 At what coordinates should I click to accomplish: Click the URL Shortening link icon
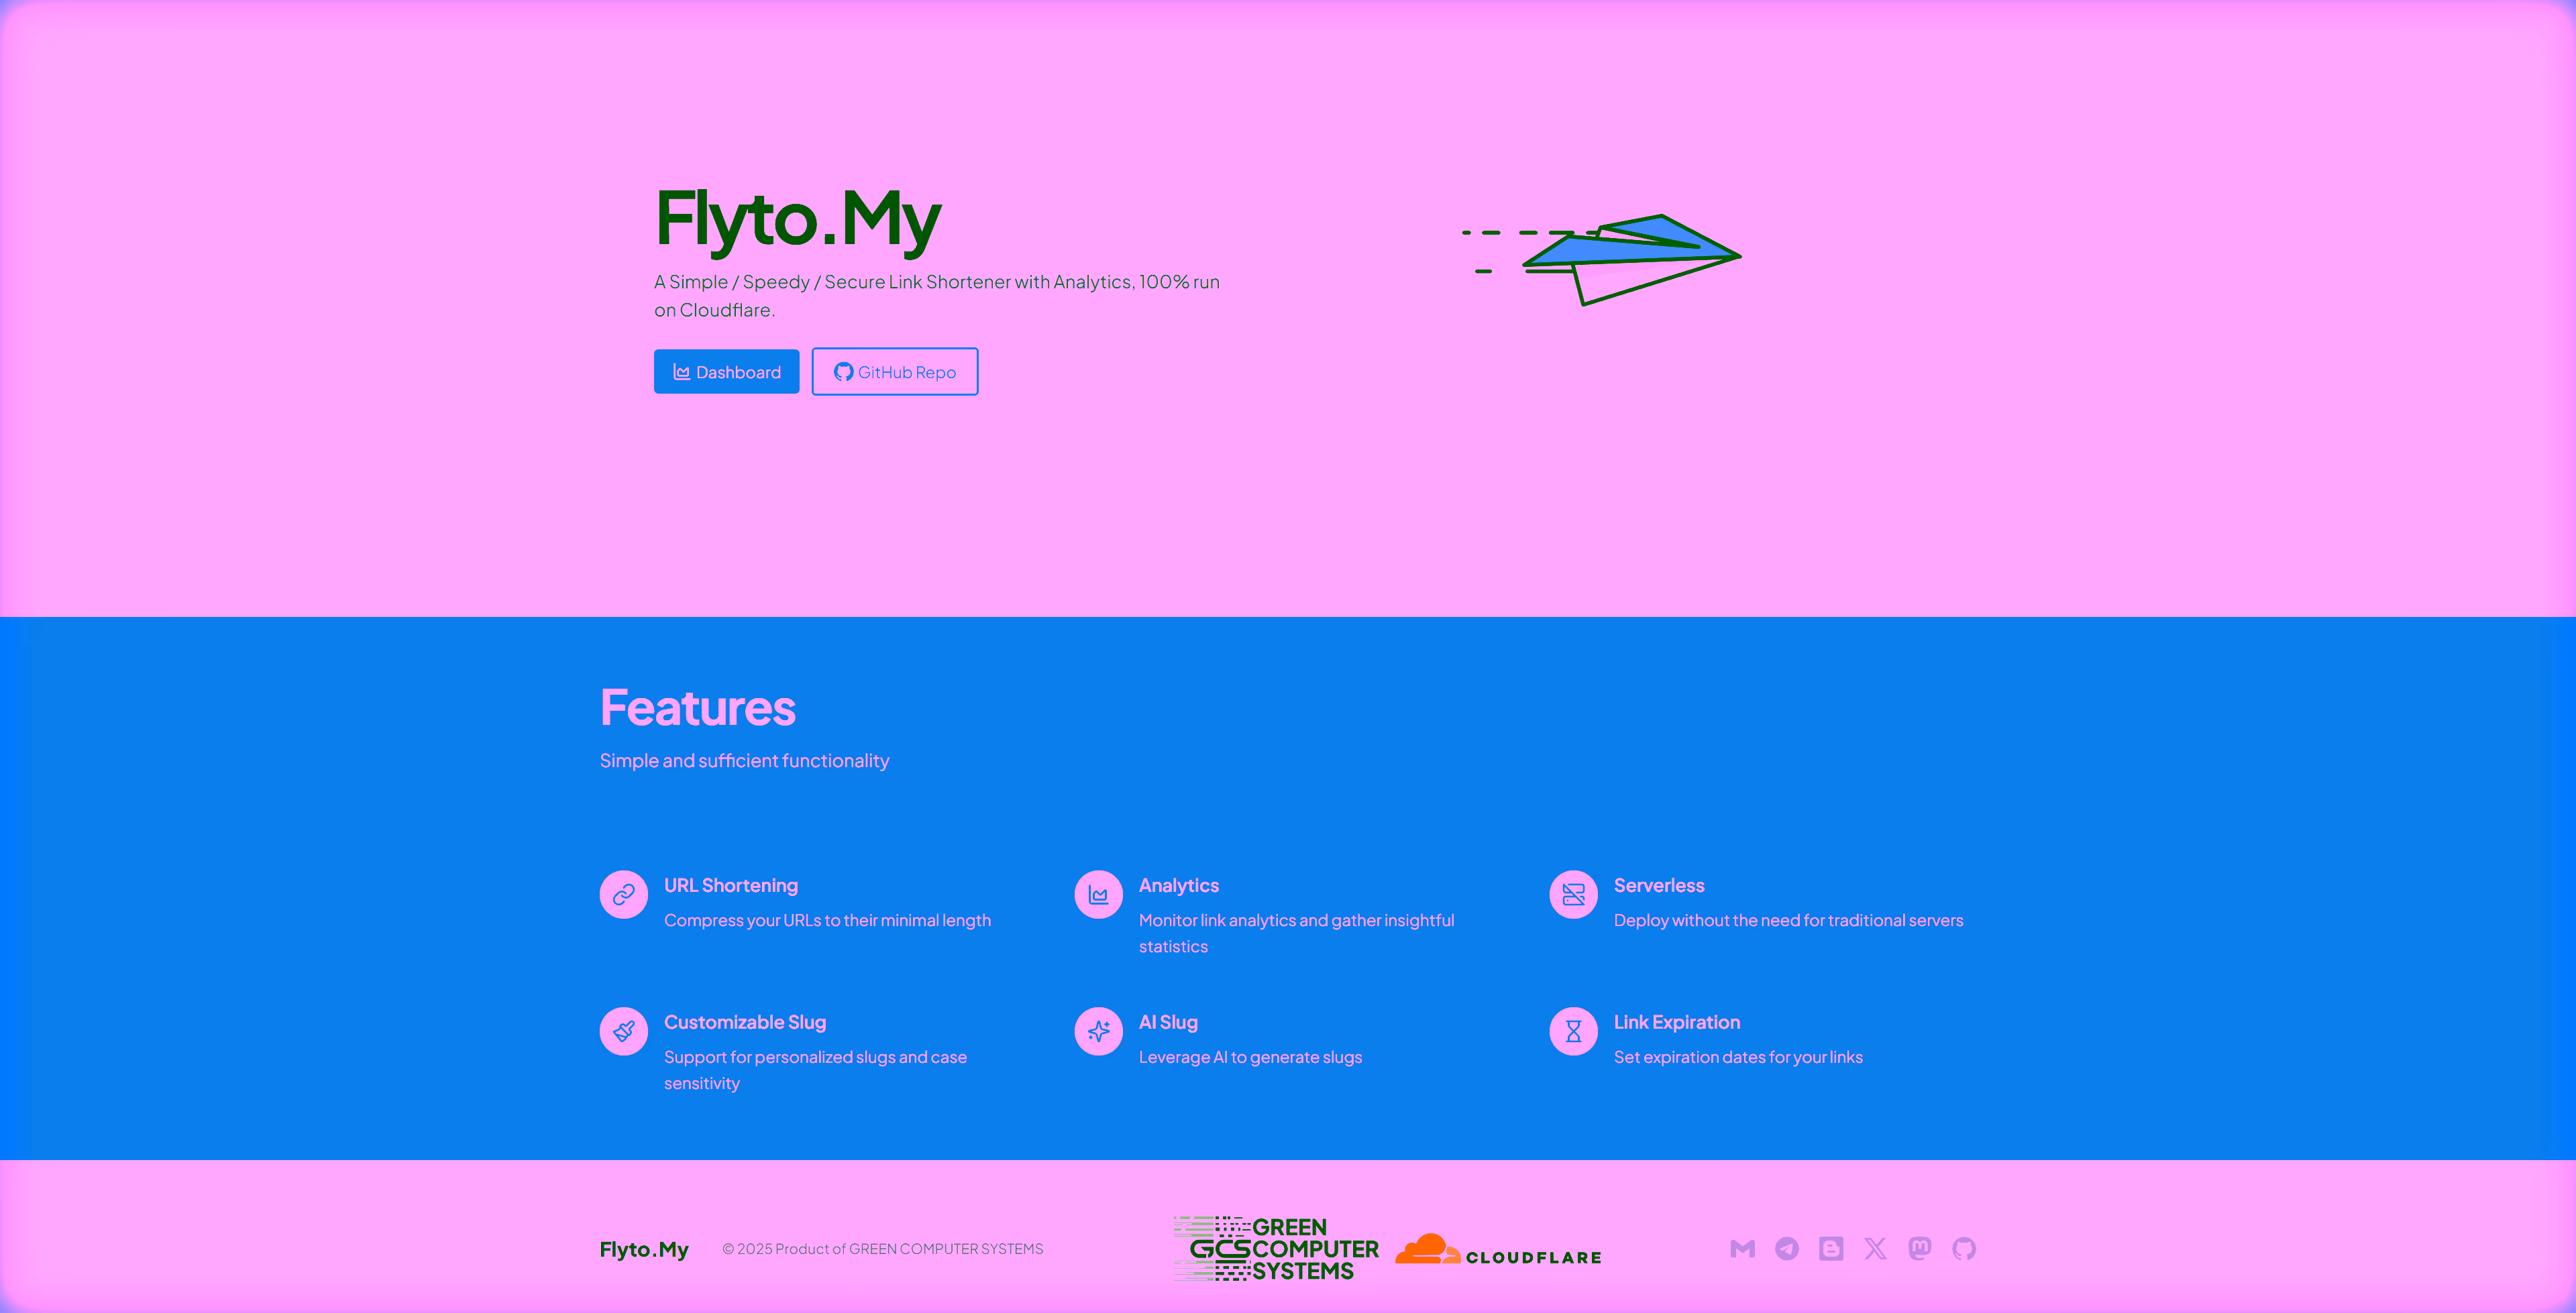pyautogui.click(x=623, y=894)
